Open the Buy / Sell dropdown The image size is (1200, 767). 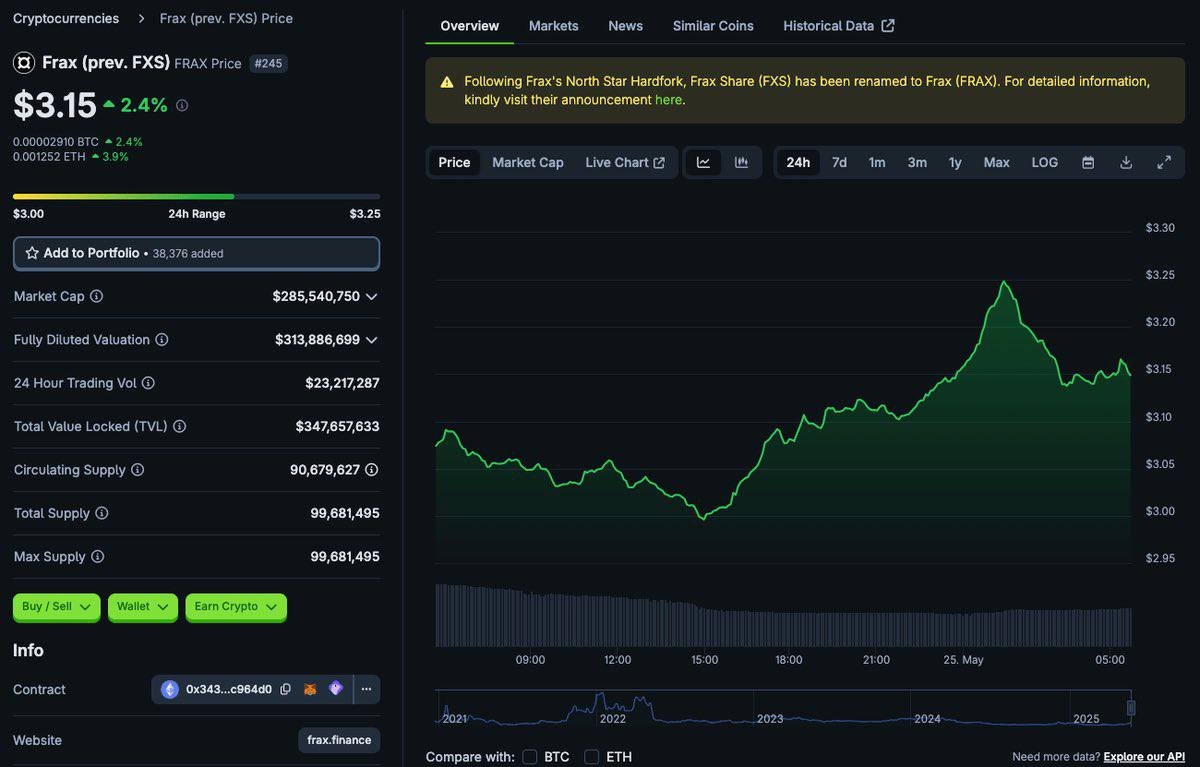pos(57,607)
